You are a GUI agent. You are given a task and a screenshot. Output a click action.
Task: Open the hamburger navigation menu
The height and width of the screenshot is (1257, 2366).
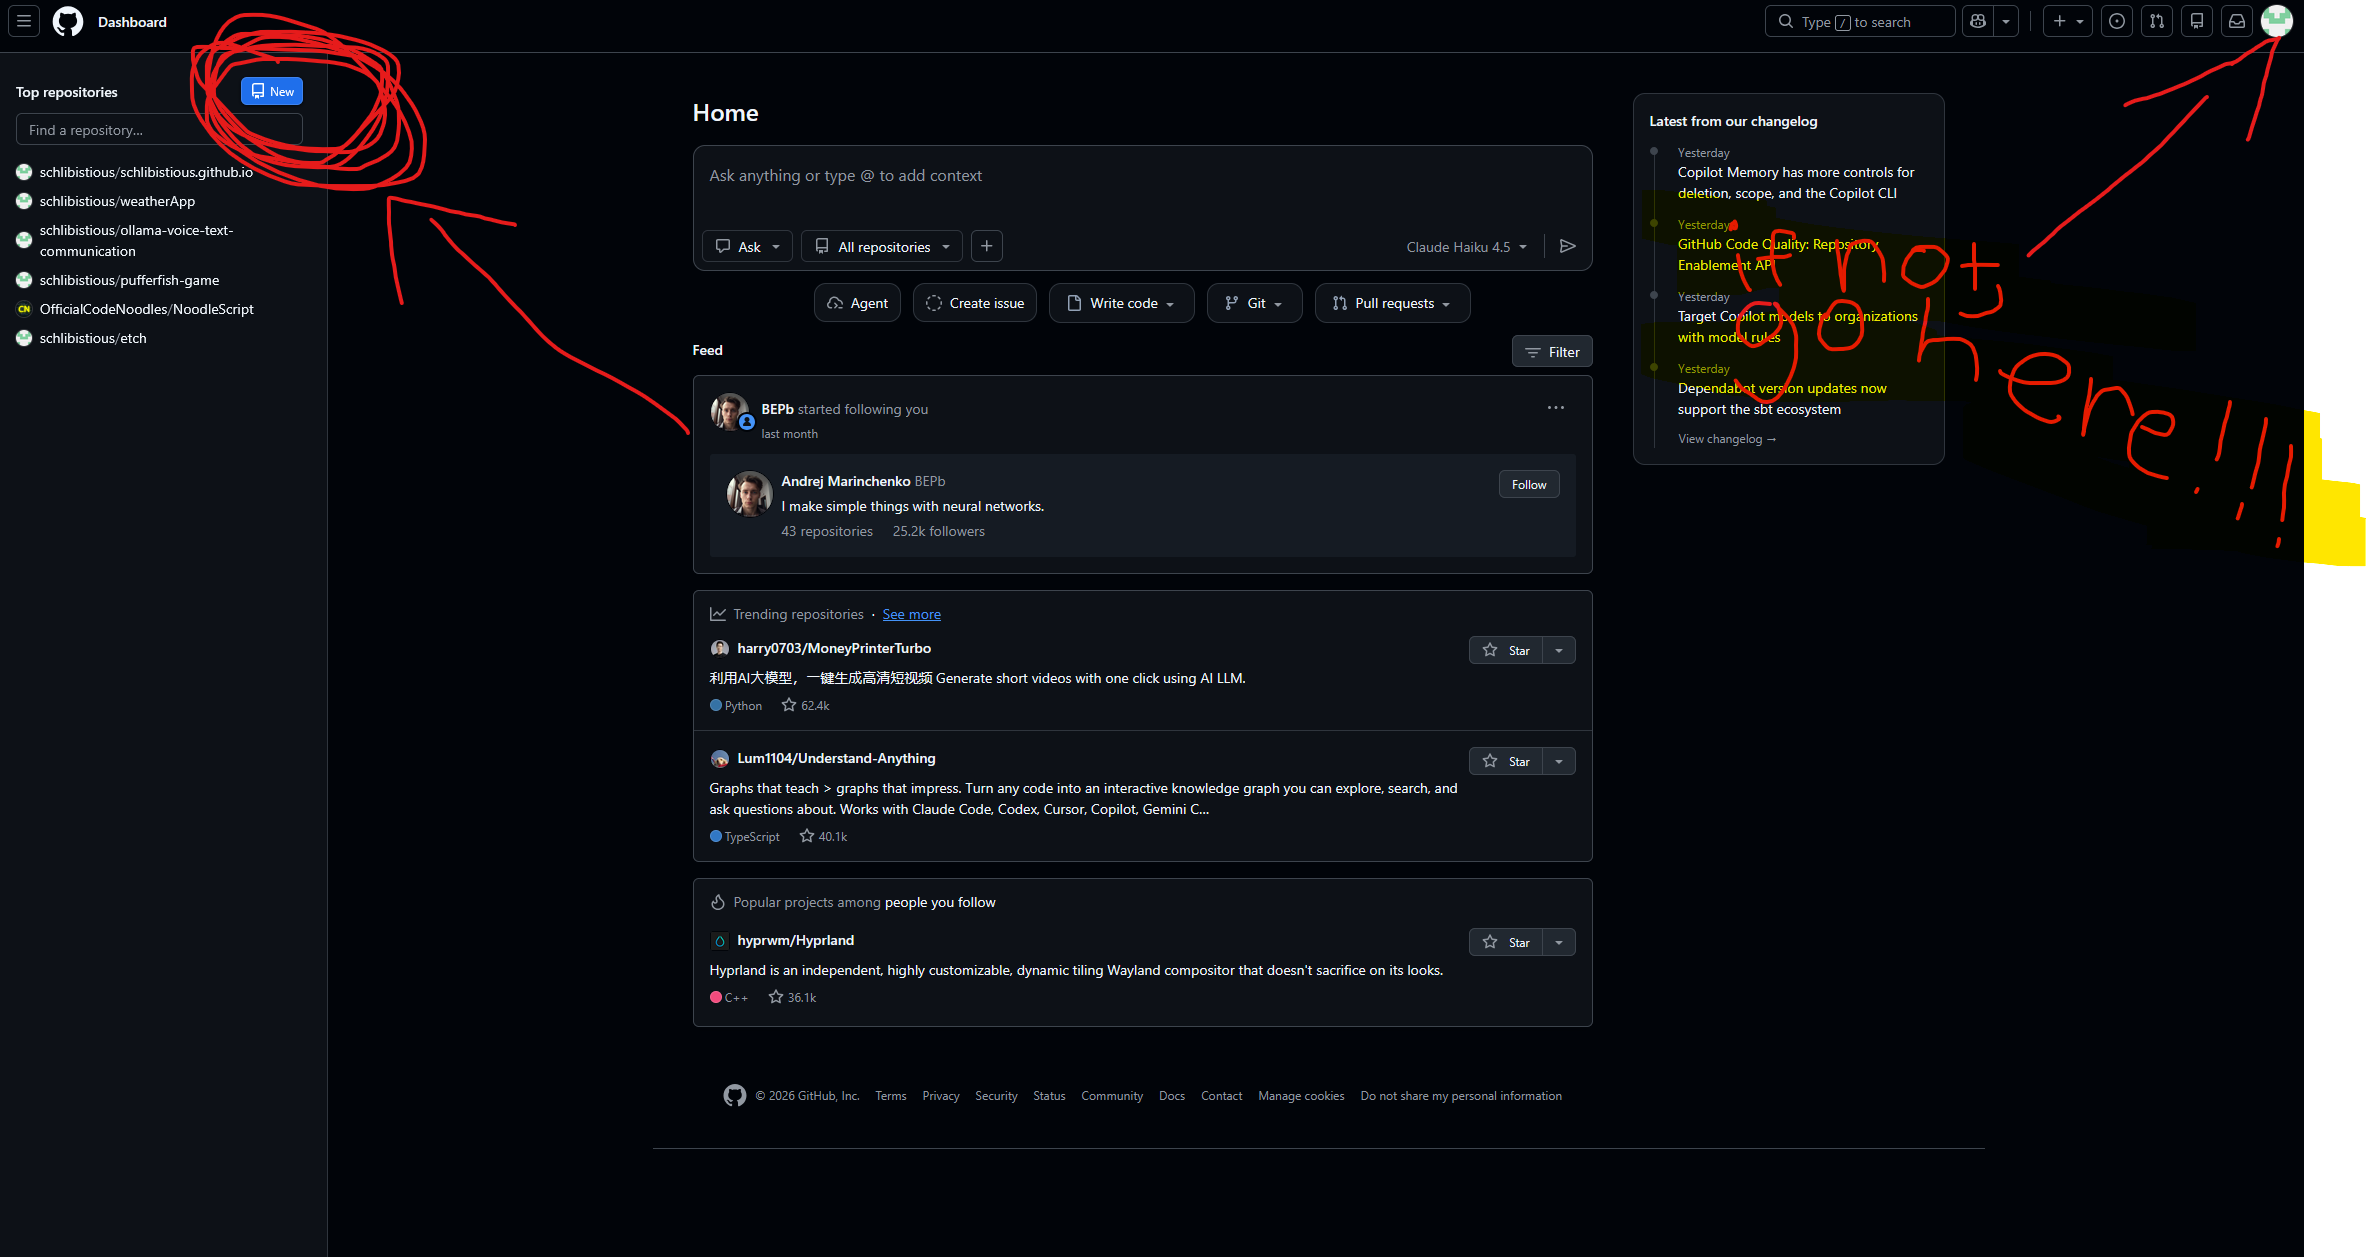click(24, 21)
